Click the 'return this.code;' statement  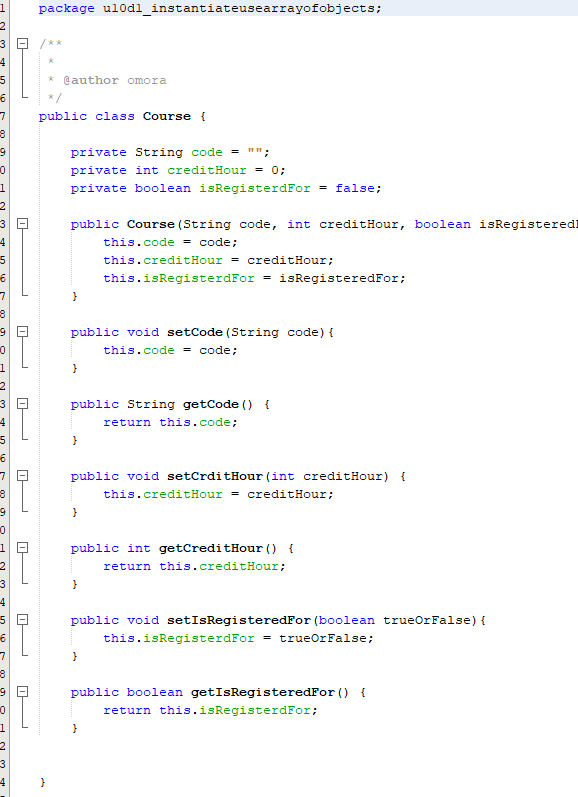tap(170, 422)
